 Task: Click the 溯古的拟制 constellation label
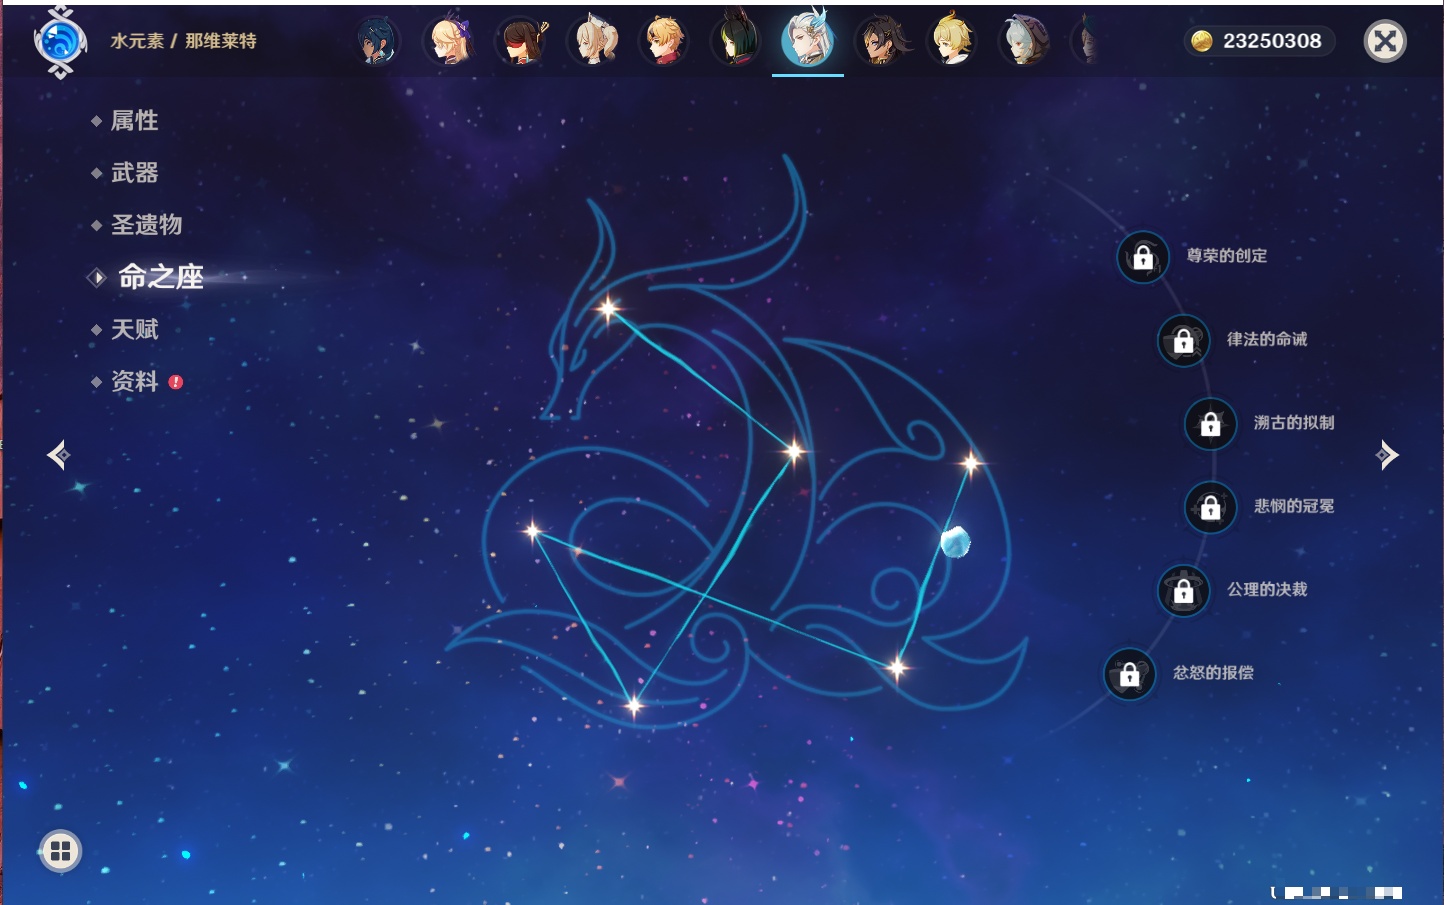pyautogui.click(x=1294, y=423)
